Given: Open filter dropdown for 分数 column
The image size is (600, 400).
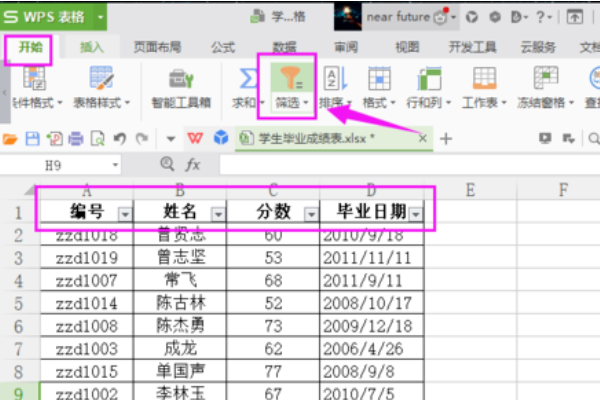Looking at the screenshot, I should [x=311, y=214].
